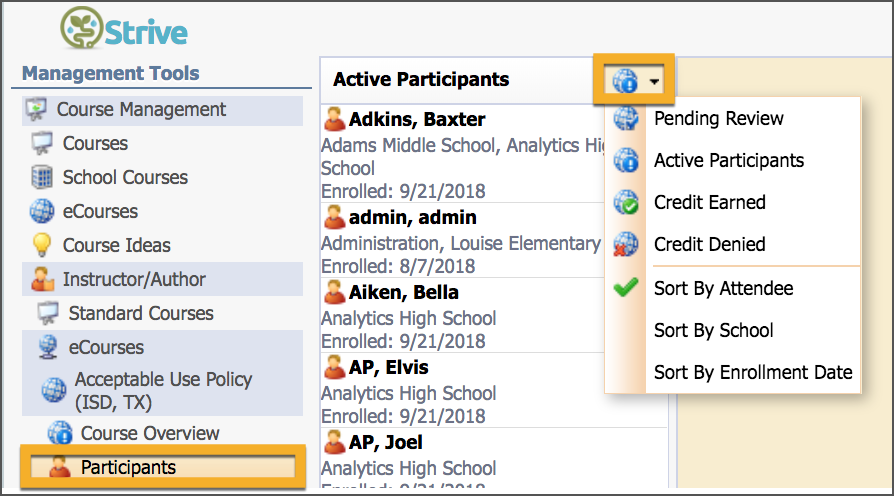
Task: Click the Credit Denied red X globe icon
Action: coord(625,245)
